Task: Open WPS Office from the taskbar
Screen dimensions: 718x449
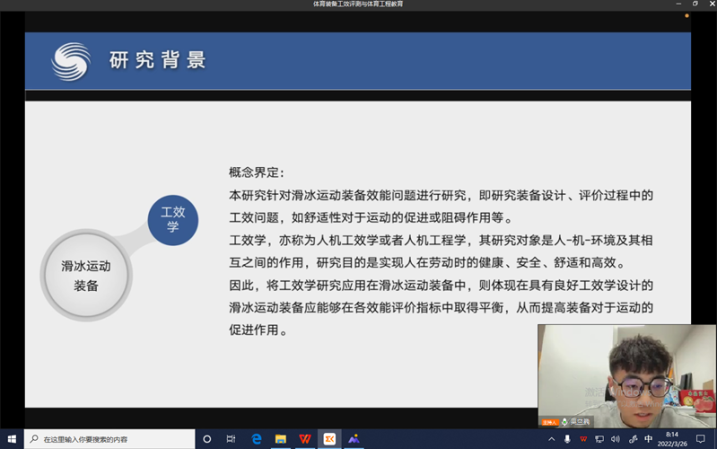Action: 305,439
